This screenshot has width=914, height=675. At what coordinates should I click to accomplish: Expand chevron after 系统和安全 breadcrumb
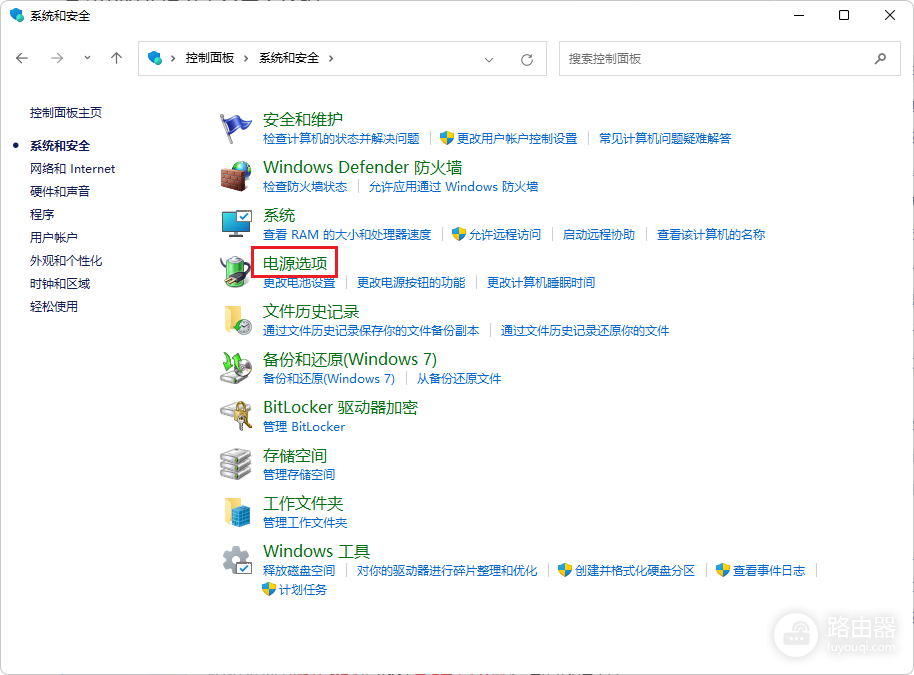[331, 58]
